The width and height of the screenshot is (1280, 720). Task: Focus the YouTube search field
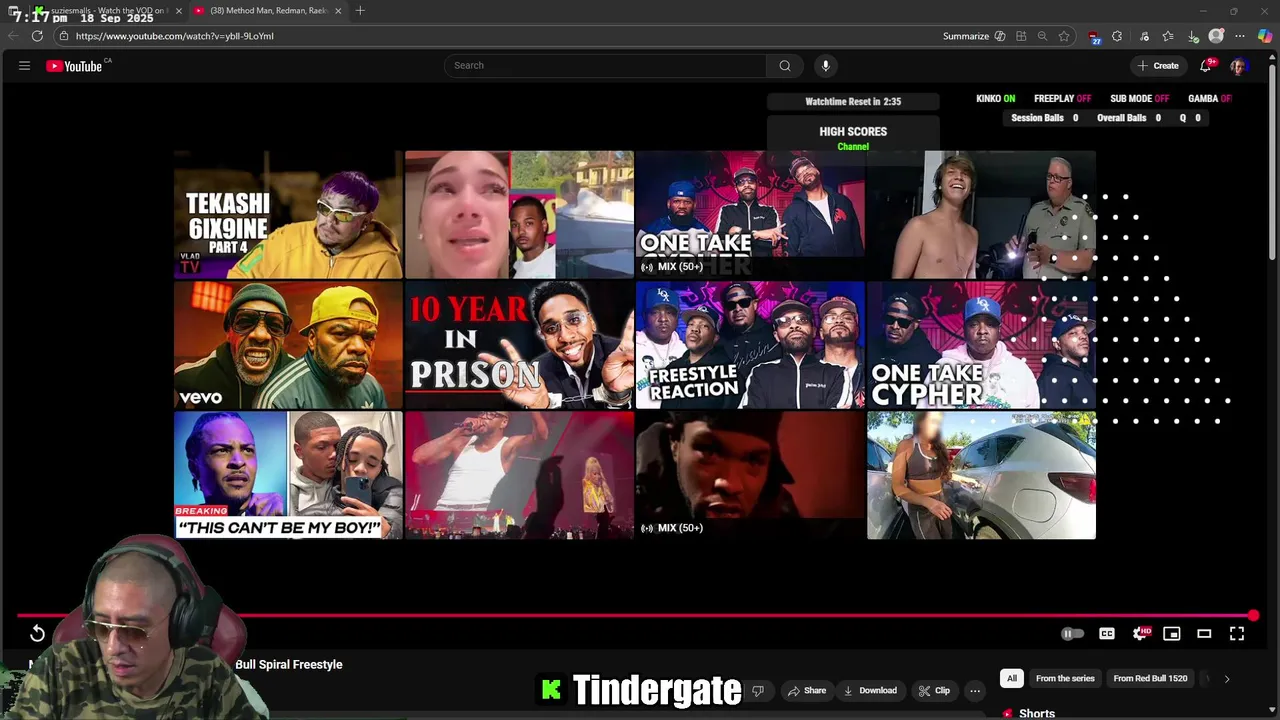point(605,66)
